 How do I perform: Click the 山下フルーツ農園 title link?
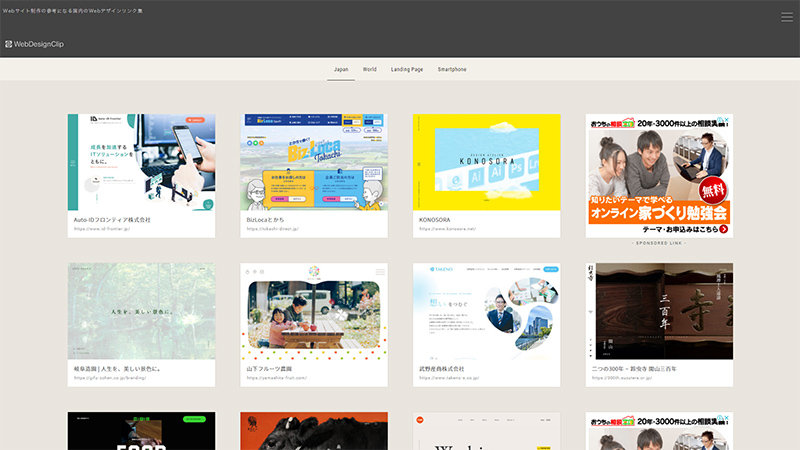tap(269, 369)
